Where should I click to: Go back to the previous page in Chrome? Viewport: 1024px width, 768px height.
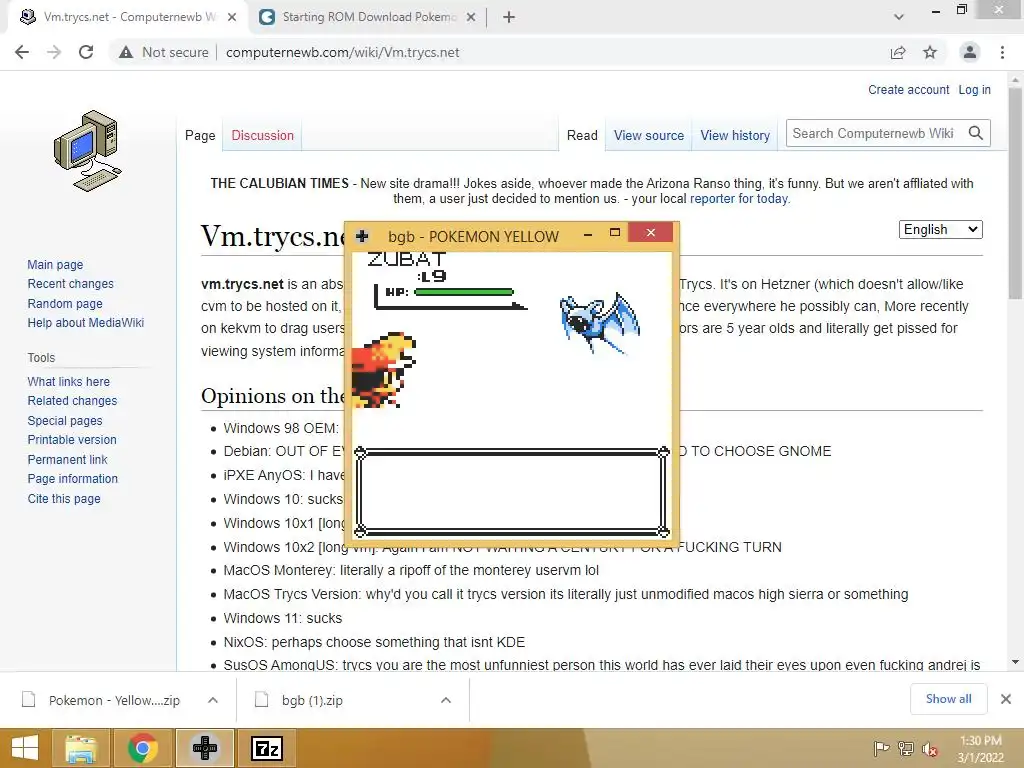point(22,52)
